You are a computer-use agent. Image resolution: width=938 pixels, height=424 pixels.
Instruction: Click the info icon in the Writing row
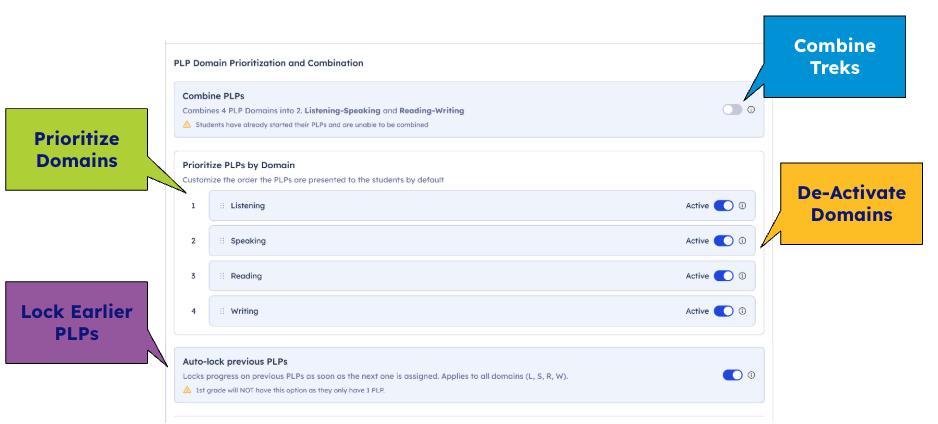[x=742, y=311]
